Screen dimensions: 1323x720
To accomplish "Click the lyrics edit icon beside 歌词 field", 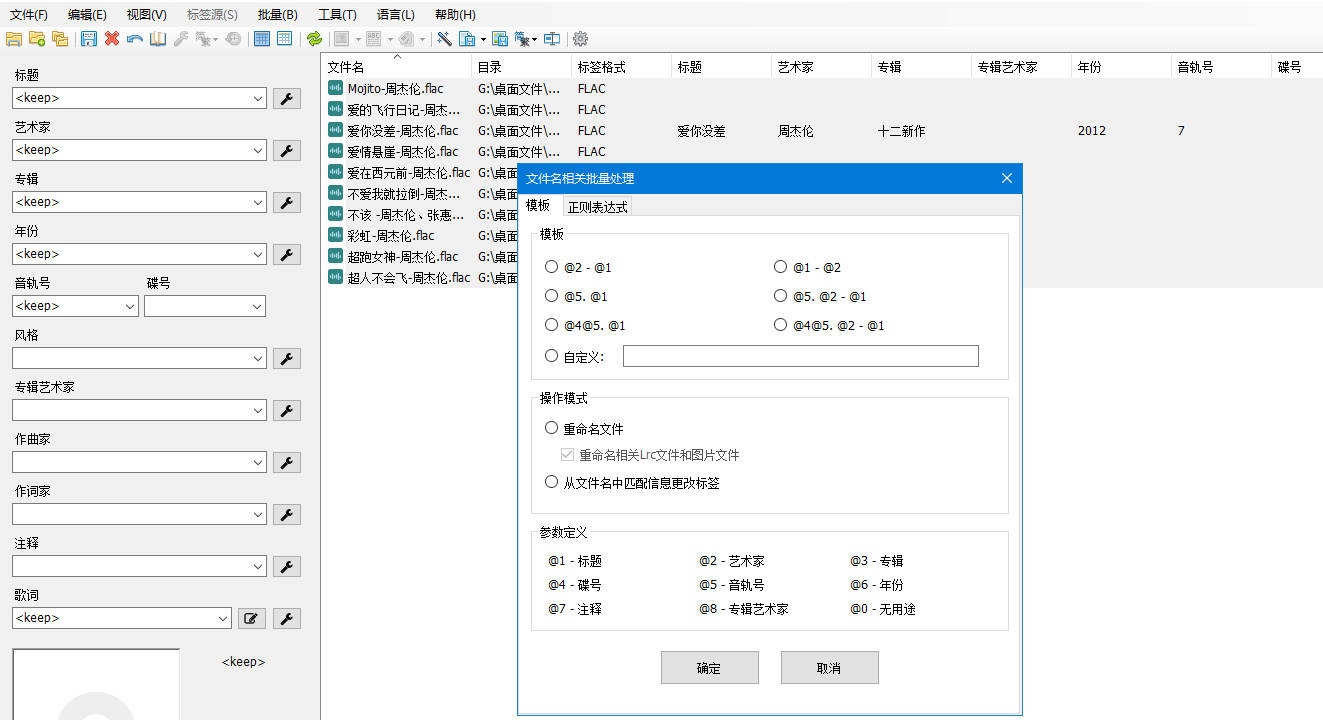I will 252,618.
